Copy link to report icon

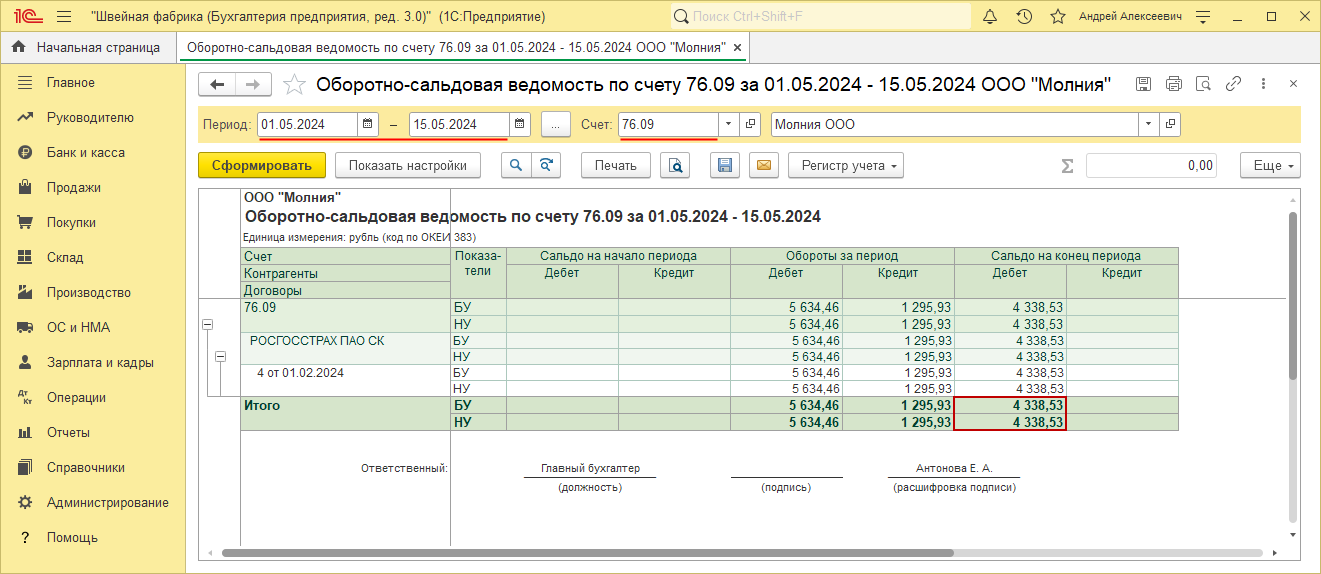pyautogui.click(x=1234, y=84)
